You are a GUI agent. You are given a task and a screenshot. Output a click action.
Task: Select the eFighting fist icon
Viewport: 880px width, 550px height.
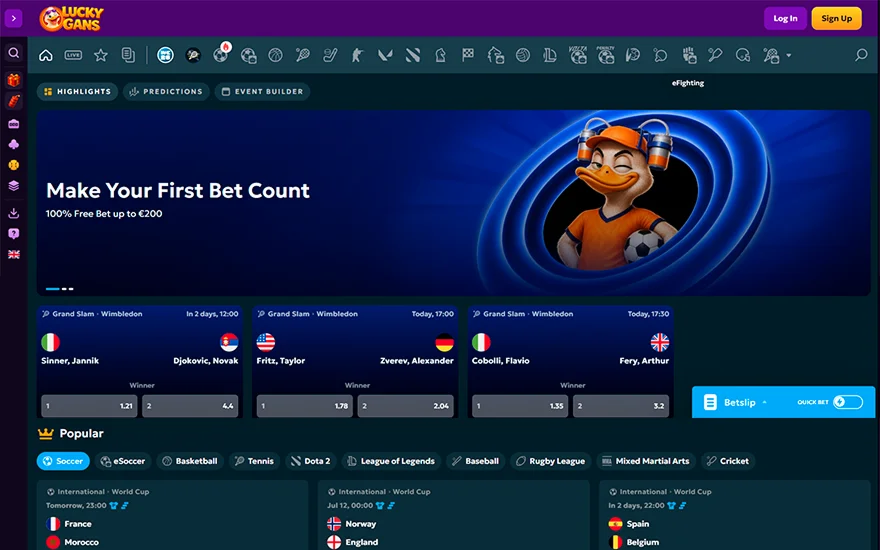point(689,55)
